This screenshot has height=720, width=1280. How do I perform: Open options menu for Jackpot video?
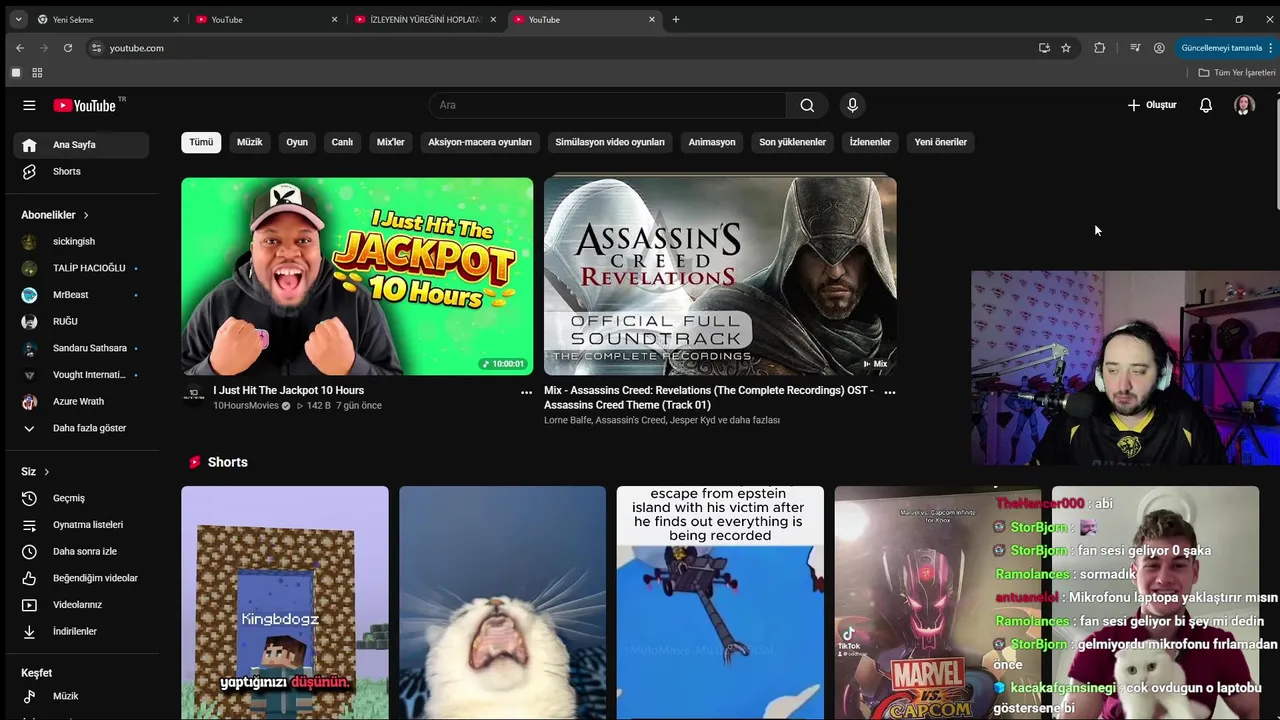coord(526,392)
